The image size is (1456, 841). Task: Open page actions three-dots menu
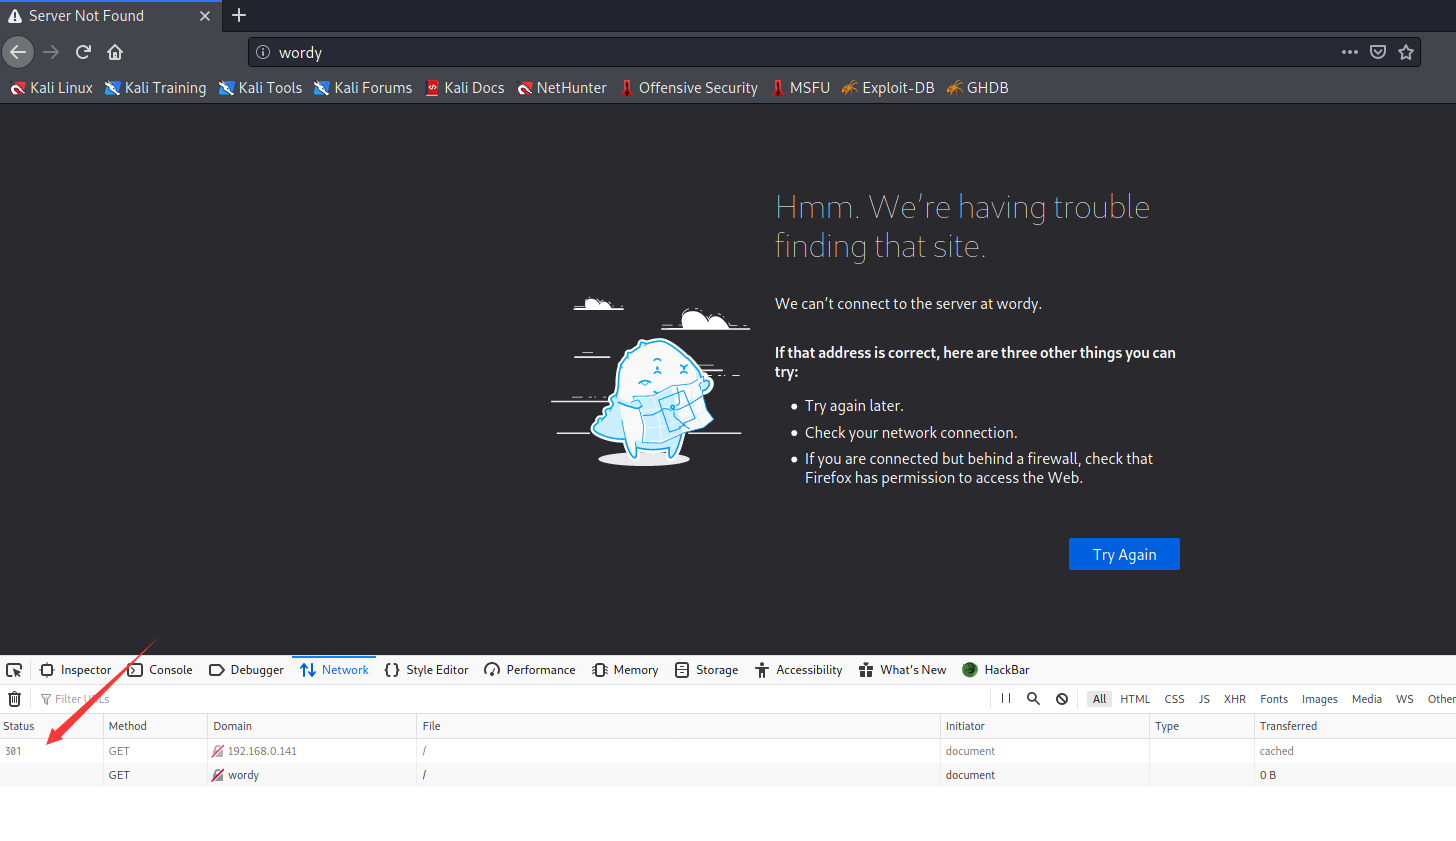pos(1350,52)
